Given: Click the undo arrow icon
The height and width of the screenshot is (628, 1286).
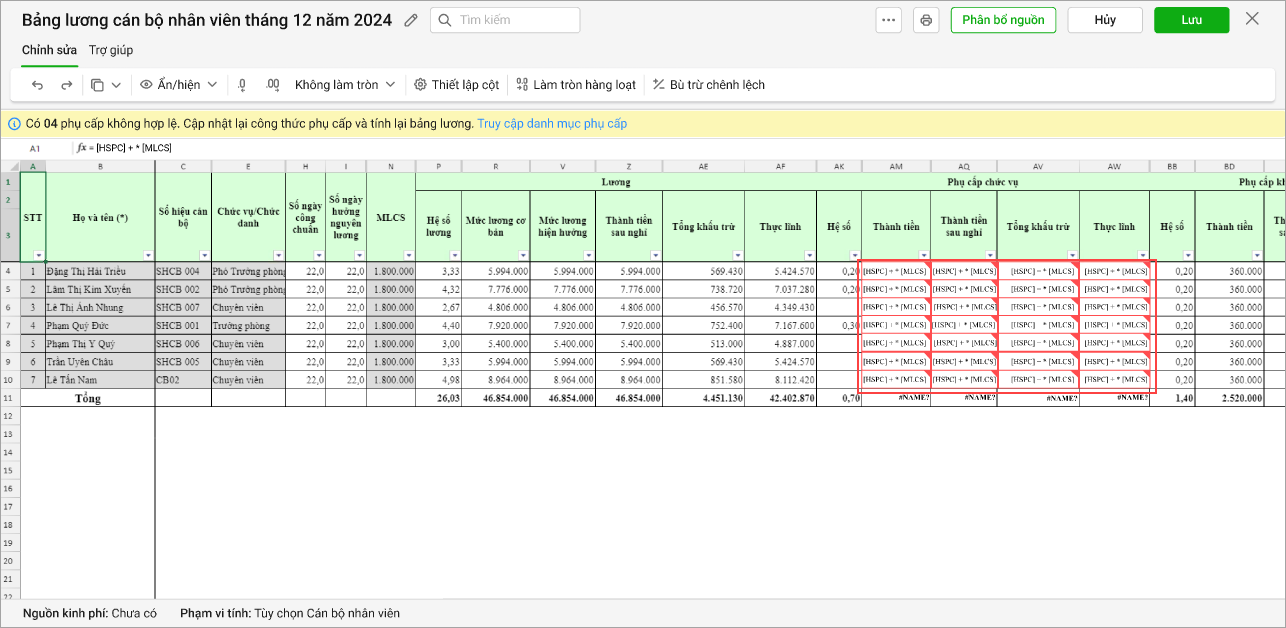Looking at the screenshot, I should pyautogui.click(x=38, y=85).
